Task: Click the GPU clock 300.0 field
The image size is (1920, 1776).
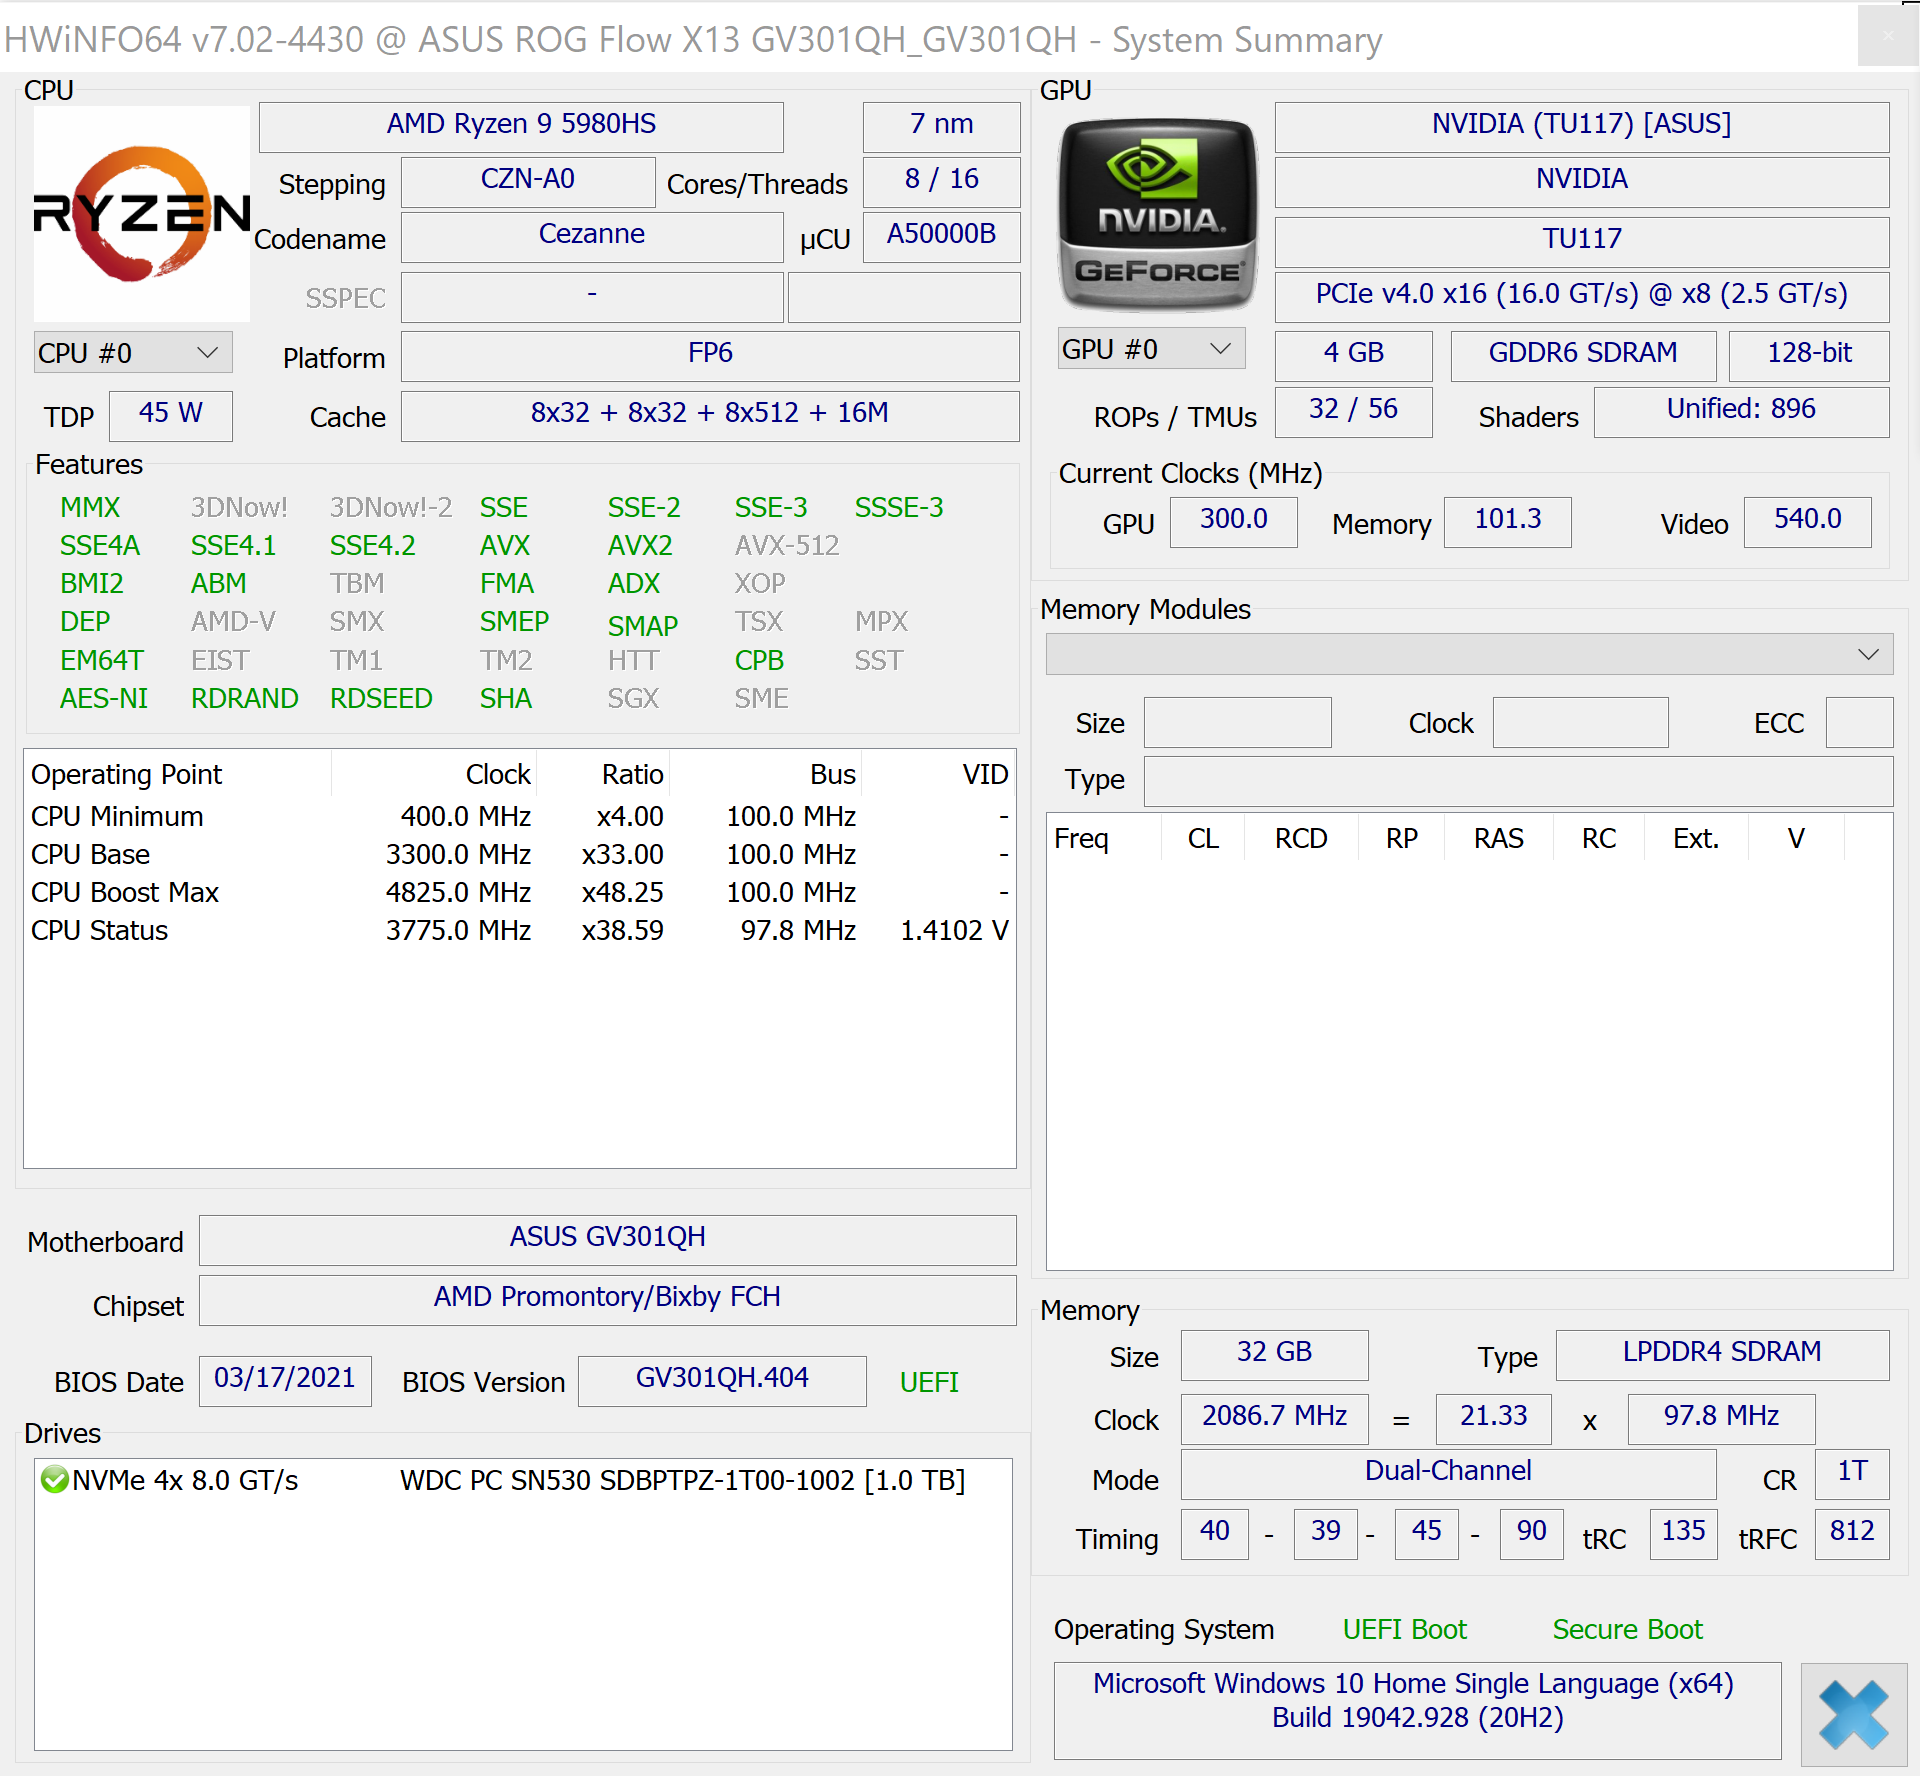Action: (x=1234, y=522)
